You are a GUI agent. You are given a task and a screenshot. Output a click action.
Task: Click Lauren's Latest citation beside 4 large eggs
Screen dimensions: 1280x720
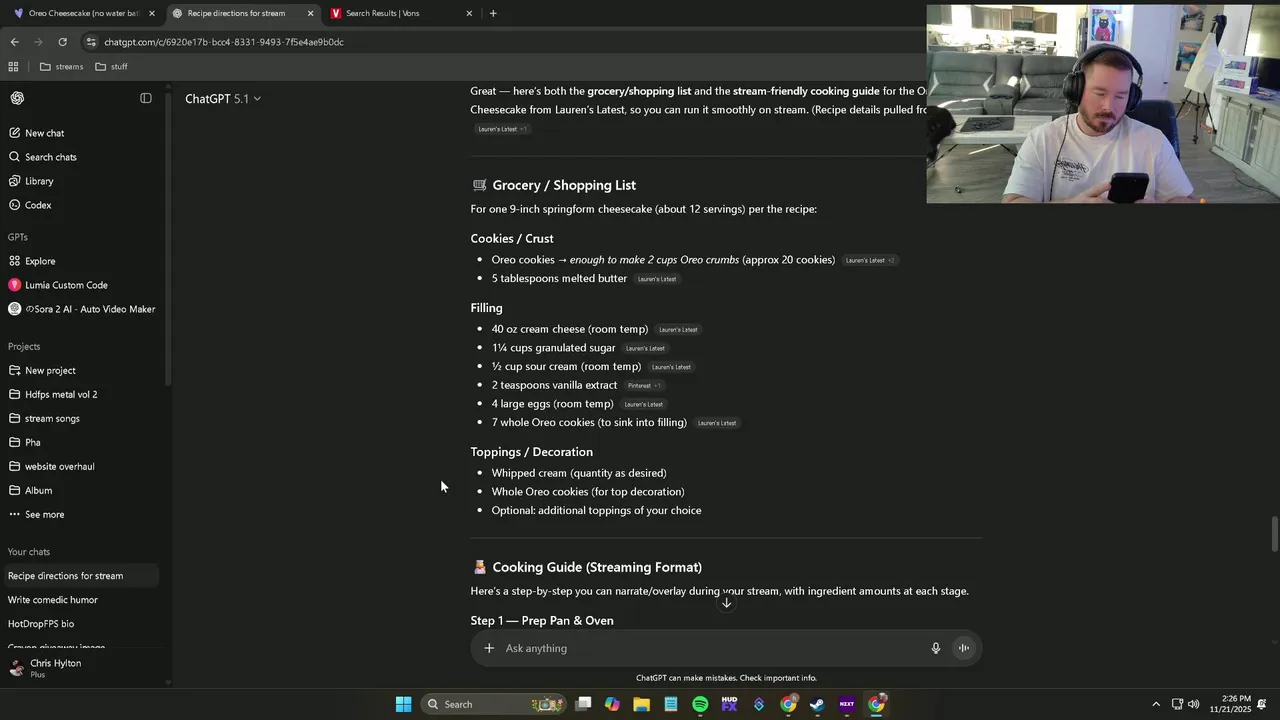(x=643, y=404)
